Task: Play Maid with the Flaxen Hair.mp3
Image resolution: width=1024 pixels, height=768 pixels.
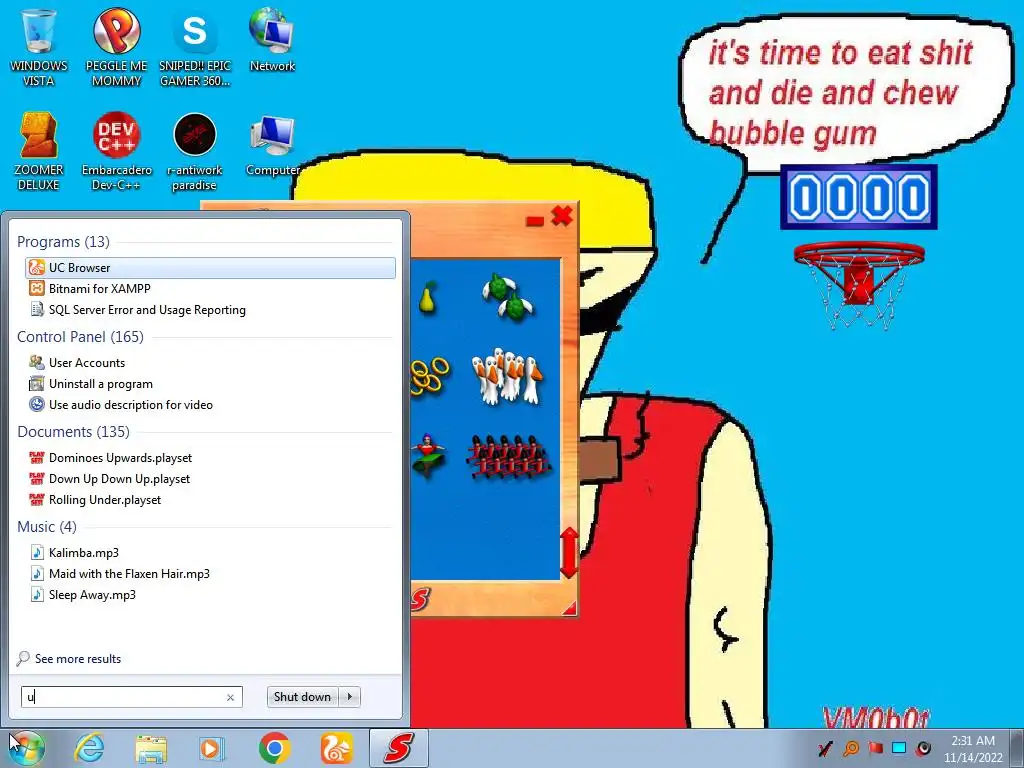Action: pos(210,573)
